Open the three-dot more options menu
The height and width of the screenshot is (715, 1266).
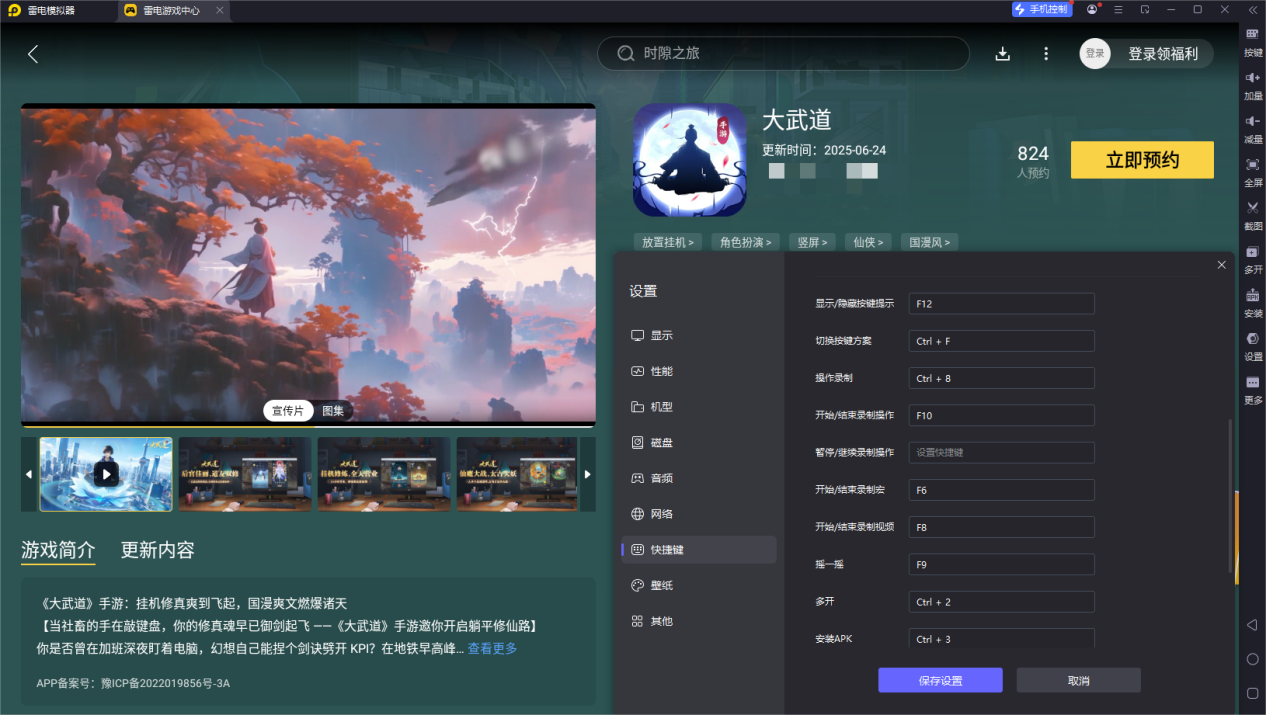[x=1046, y=54]
